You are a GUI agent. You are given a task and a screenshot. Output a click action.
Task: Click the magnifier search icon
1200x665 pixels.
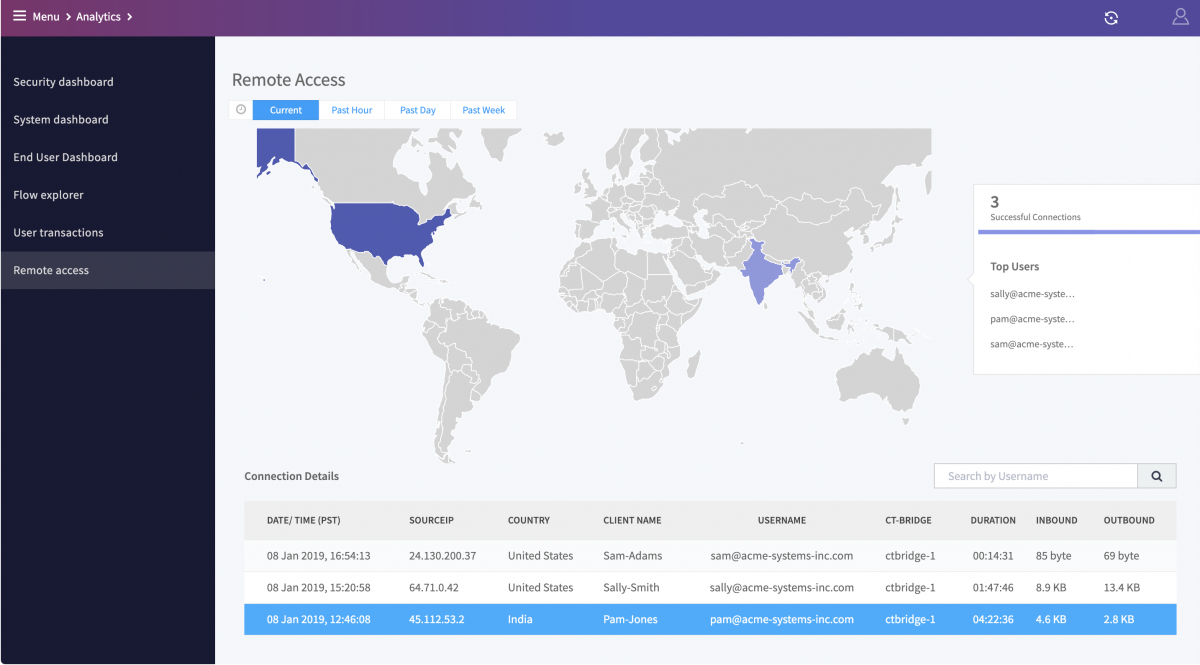pyautogui.click(x=1157, y=475)
